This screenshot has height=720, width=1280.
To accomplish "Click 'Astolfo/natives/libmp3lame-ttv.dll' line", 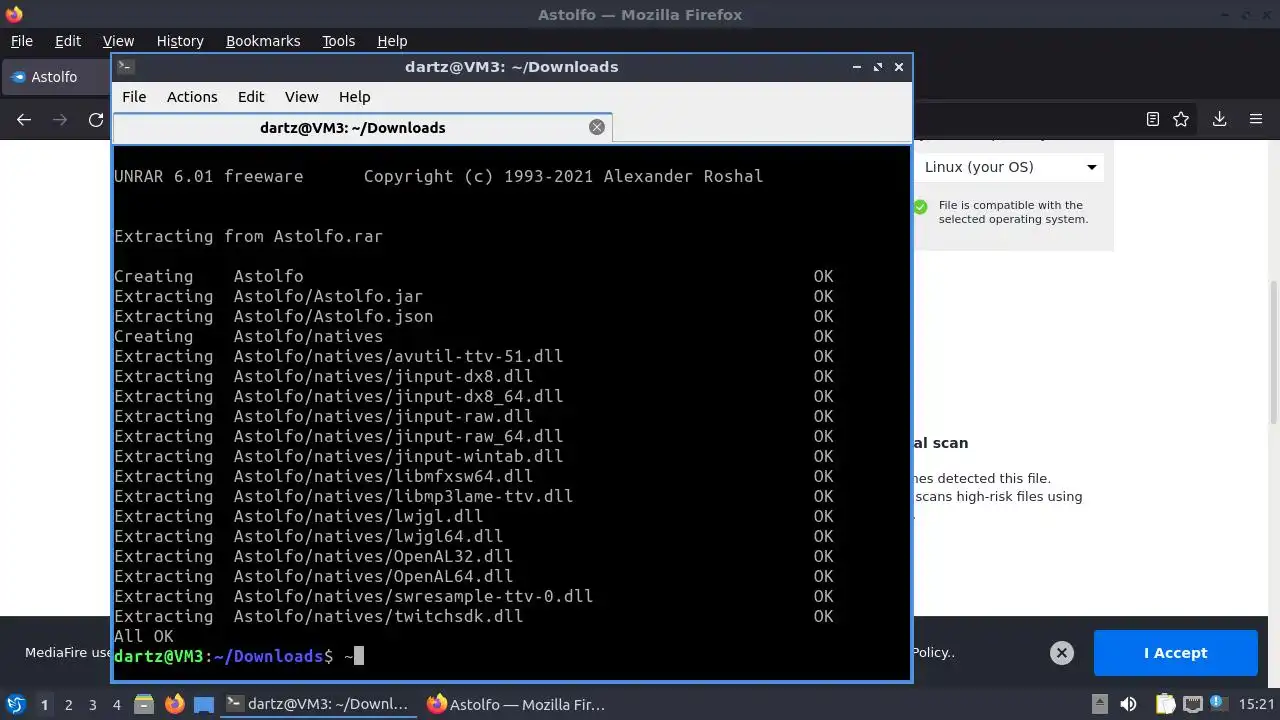I will click(x=403, y=496).
